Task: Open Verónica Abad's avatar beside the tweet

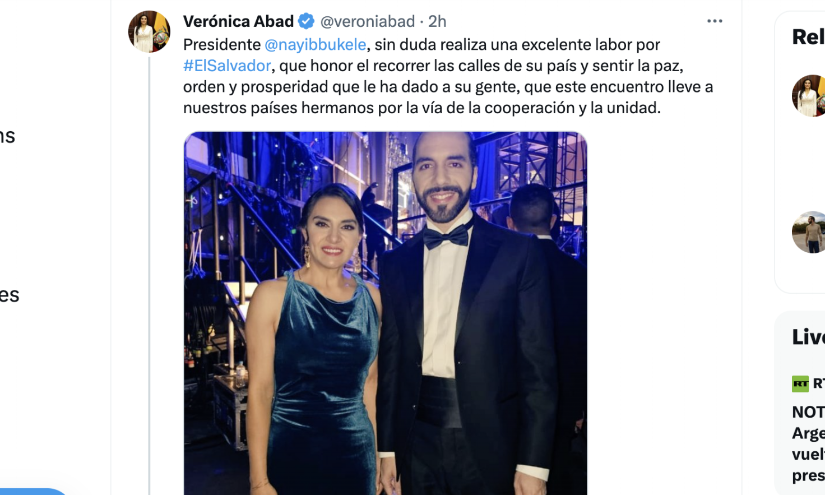Action: [x=149, y=32]
